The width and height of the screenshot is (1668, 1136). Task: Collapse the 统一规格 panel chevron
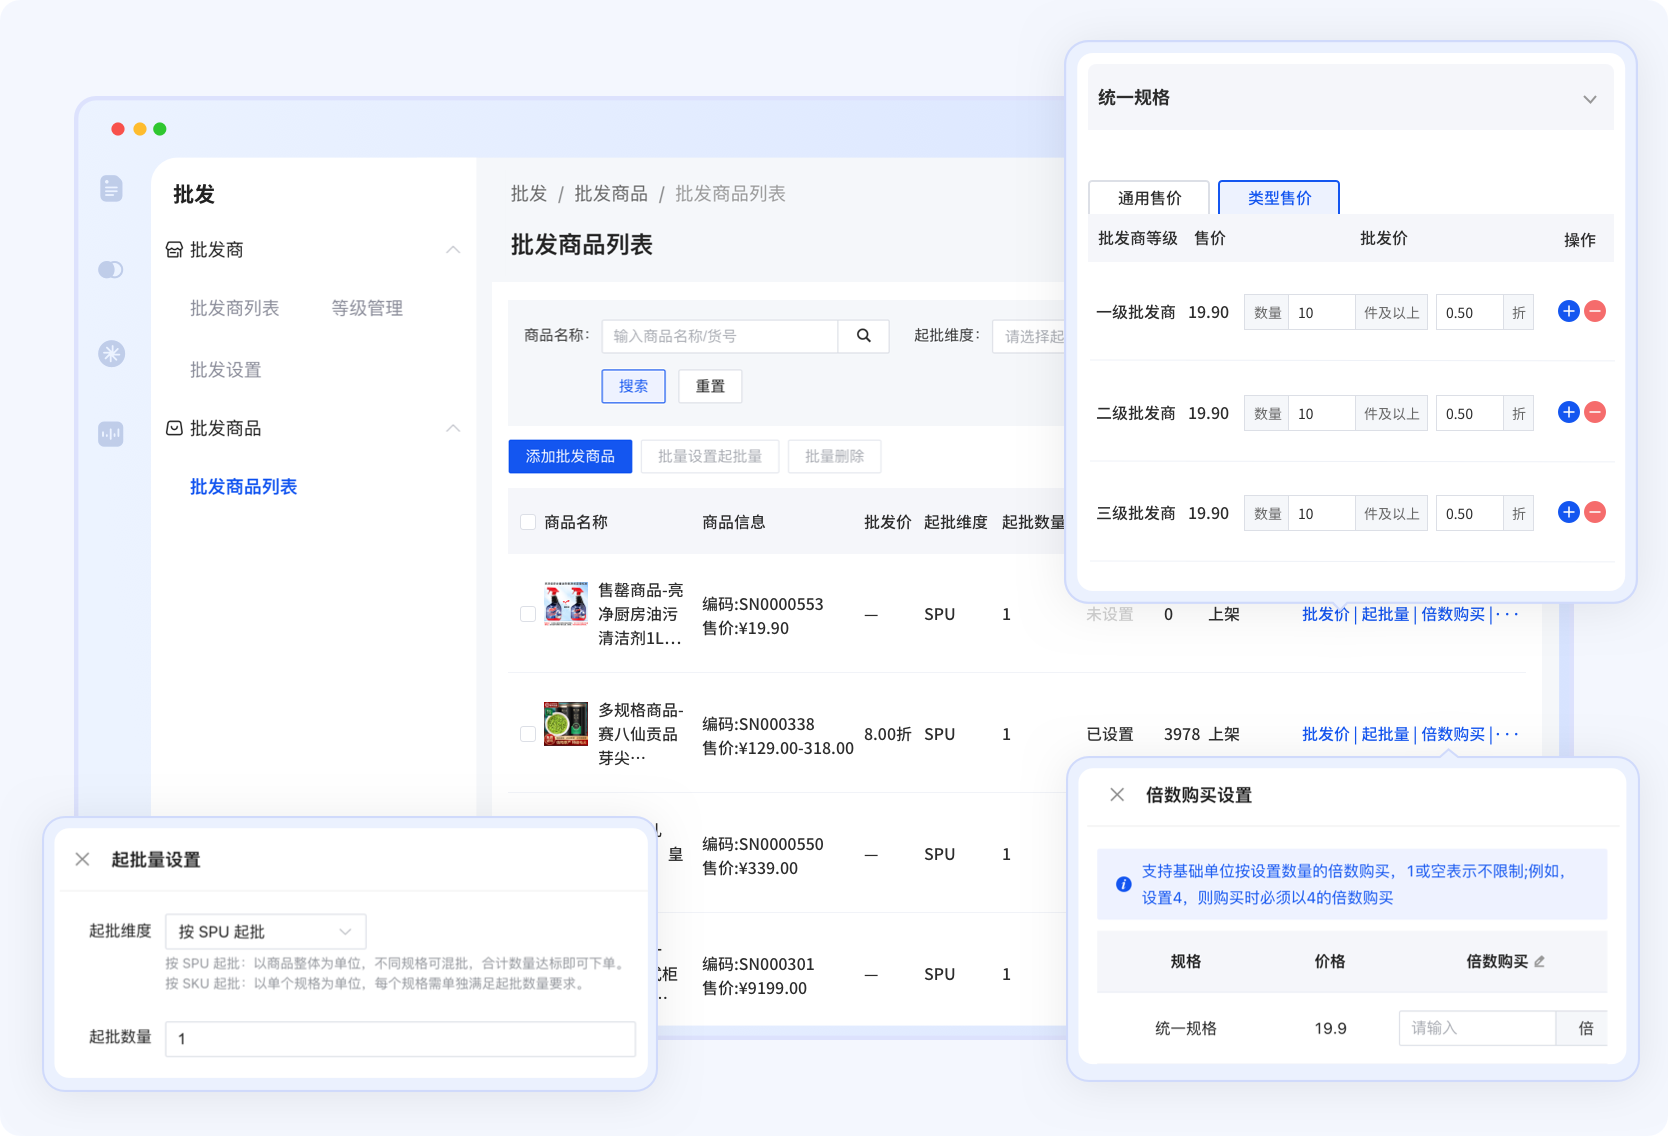[1590, 99]
